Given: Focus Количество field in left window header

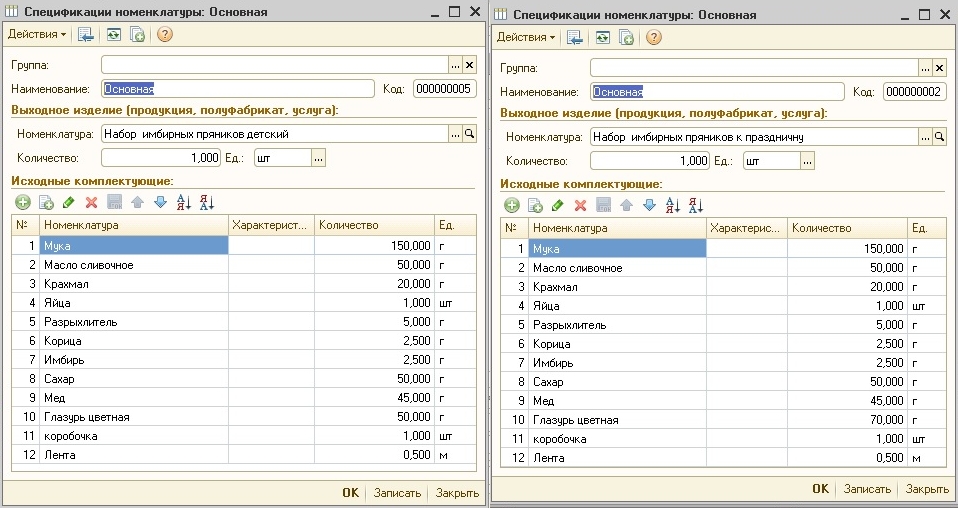Looking at the screenshot, I should [161, 158].
